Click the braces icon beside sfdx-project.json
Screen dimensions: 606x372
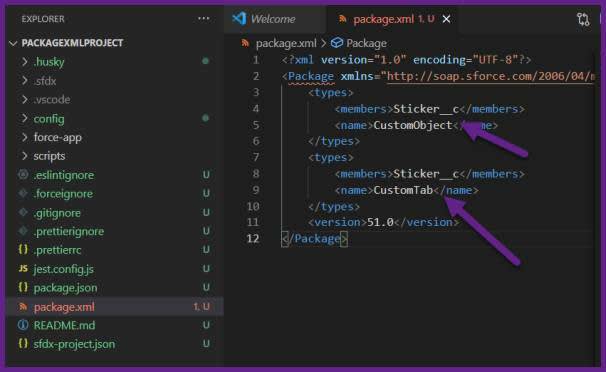pos(23,343)
